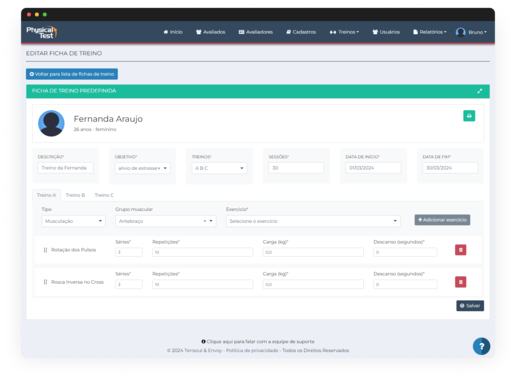Viewport: 516px width, 379px height.
Task: Delete the Rosca Inversa no Cross exercise
Action: pos(461,282)
